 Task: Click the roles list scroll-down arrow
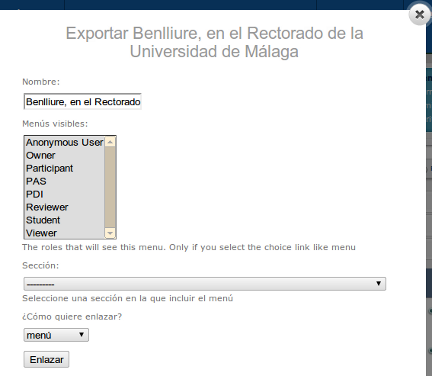(x=110, y=233)
